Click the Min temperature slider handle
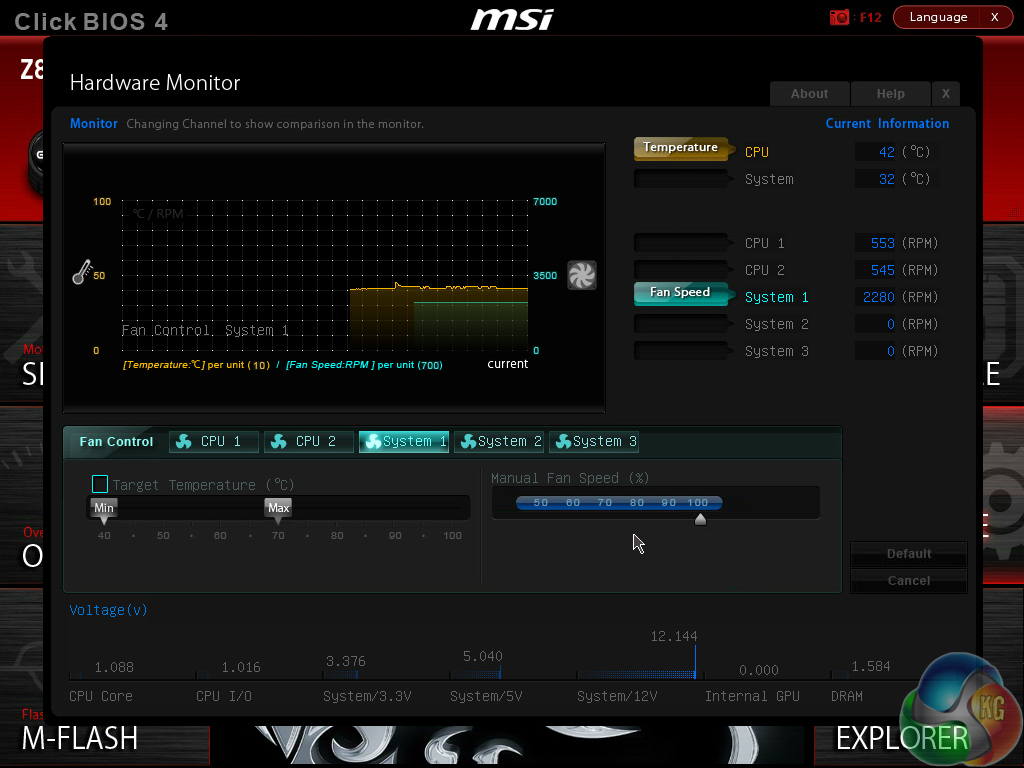1024x768 pixels. (x=104, y=510)
